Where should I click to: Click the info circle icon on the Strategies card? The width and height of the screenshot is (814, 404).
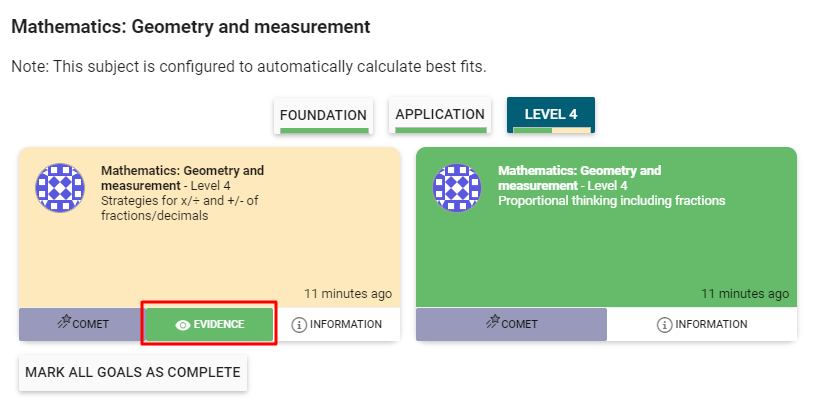click(x=299, y=325)
